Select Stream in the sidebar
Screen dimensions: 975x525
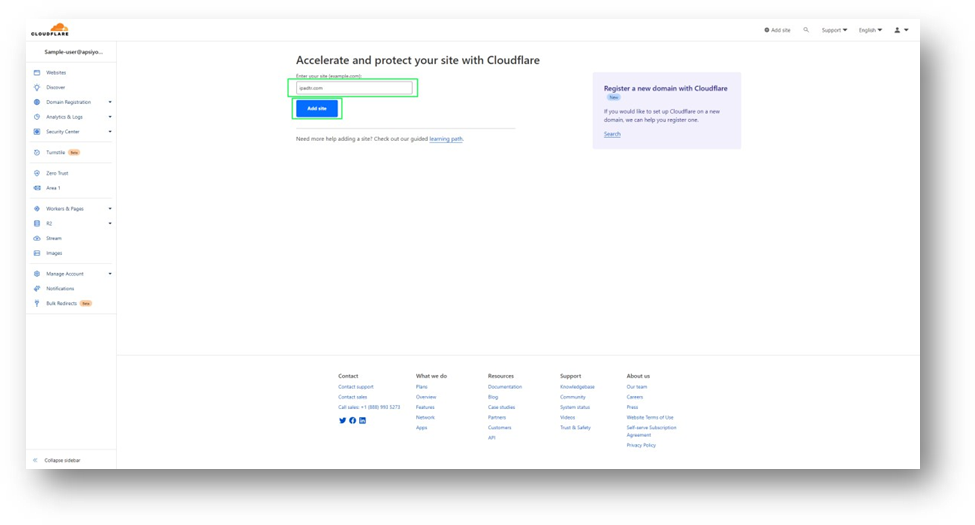53,238
